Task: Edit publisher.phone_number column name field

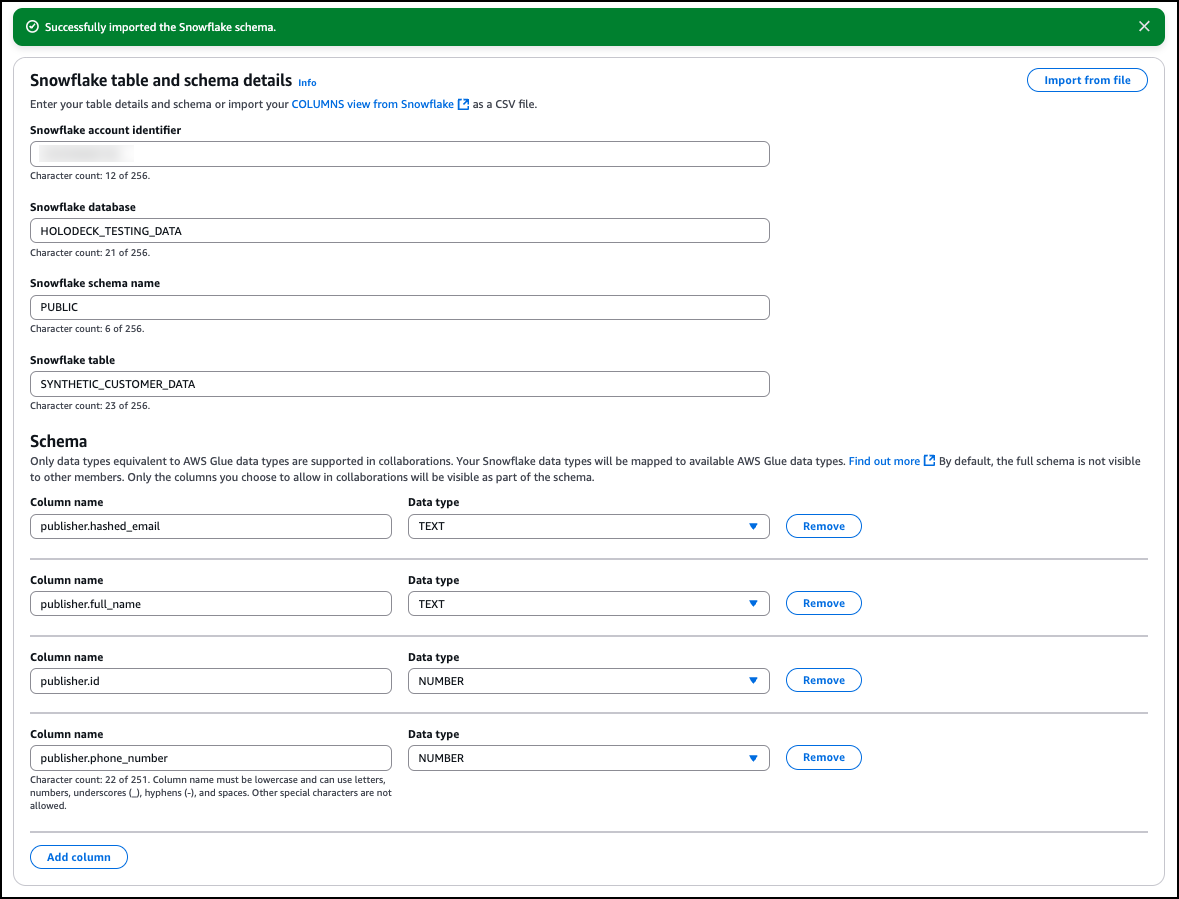Action: tap(211, 758)
